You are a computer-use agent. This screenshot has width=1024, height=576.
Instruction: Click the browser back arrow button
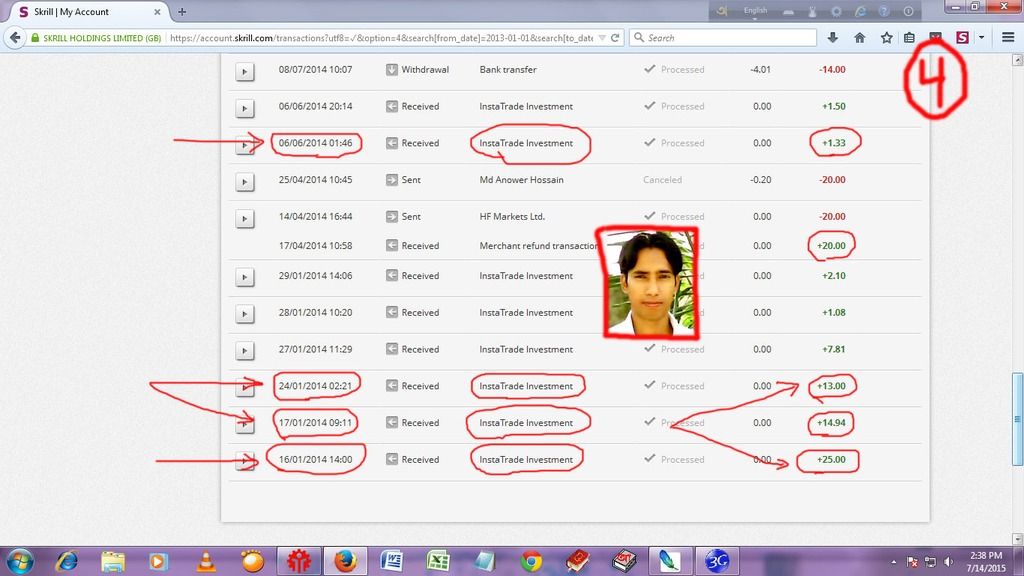click(x=15, y=38)
